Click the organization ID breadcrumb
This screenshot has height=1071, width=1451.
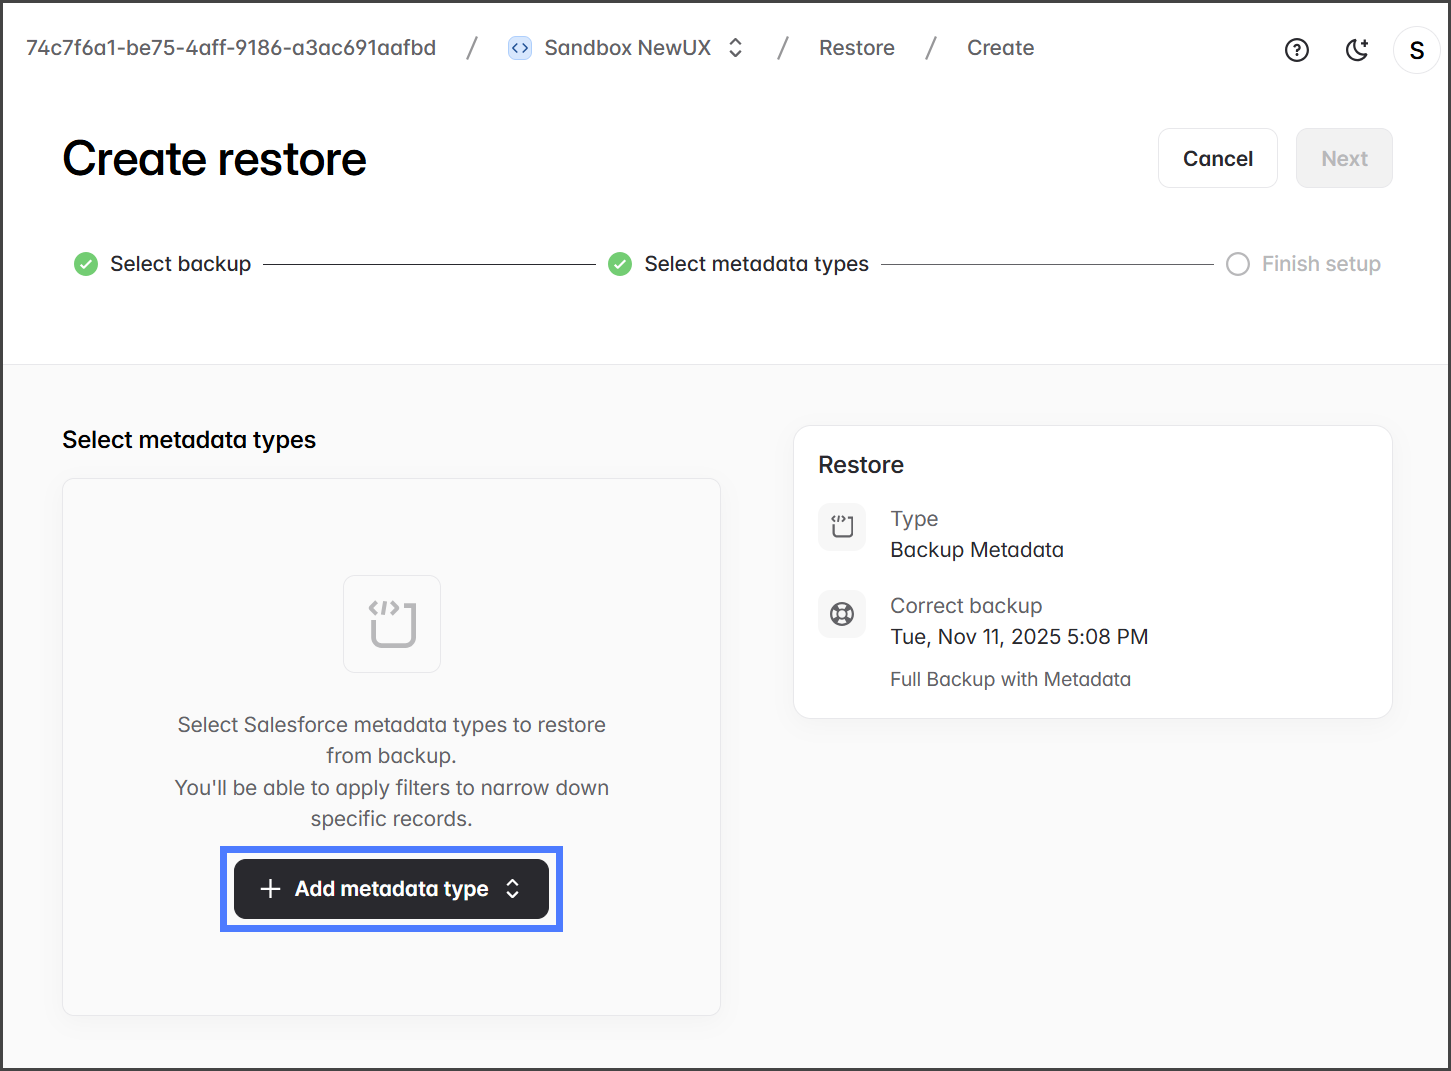coord(231,48)
